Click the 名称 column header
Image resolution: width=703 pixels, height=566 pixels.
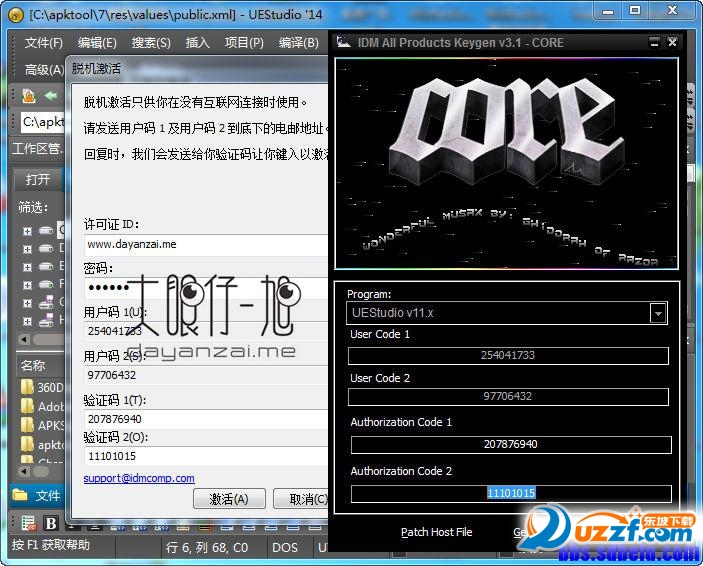coord(40,365)
